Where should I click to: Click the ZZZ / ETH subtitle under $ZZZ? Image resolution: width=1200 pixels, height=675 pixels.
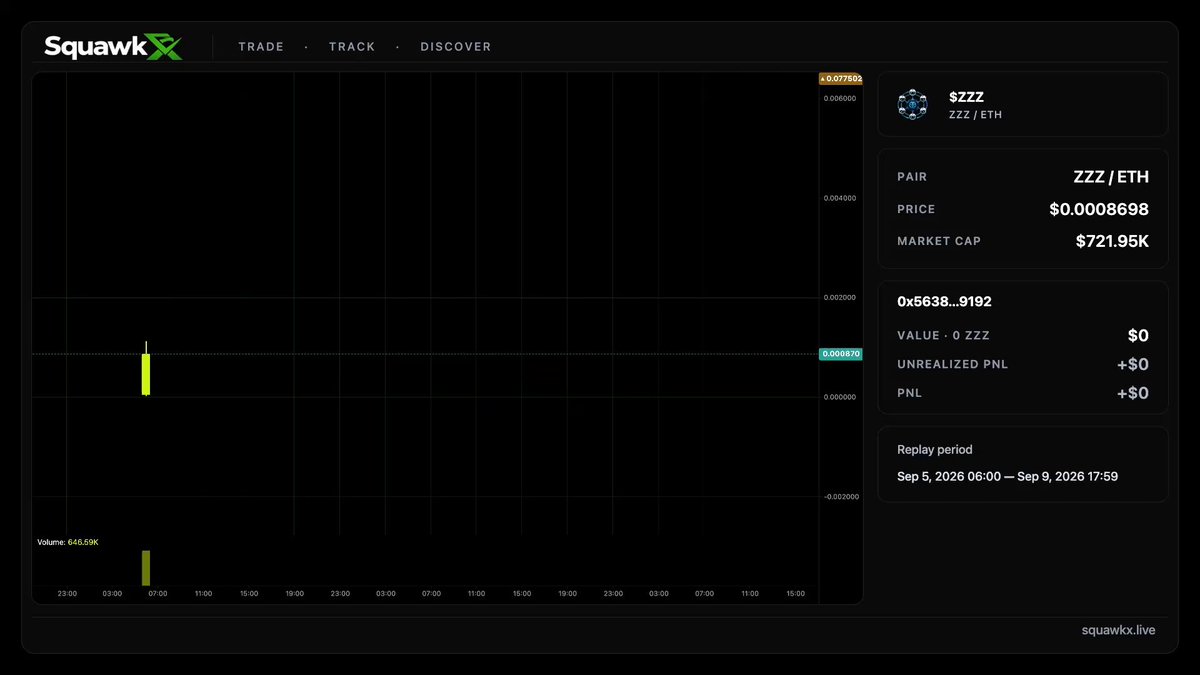point(975,115)
